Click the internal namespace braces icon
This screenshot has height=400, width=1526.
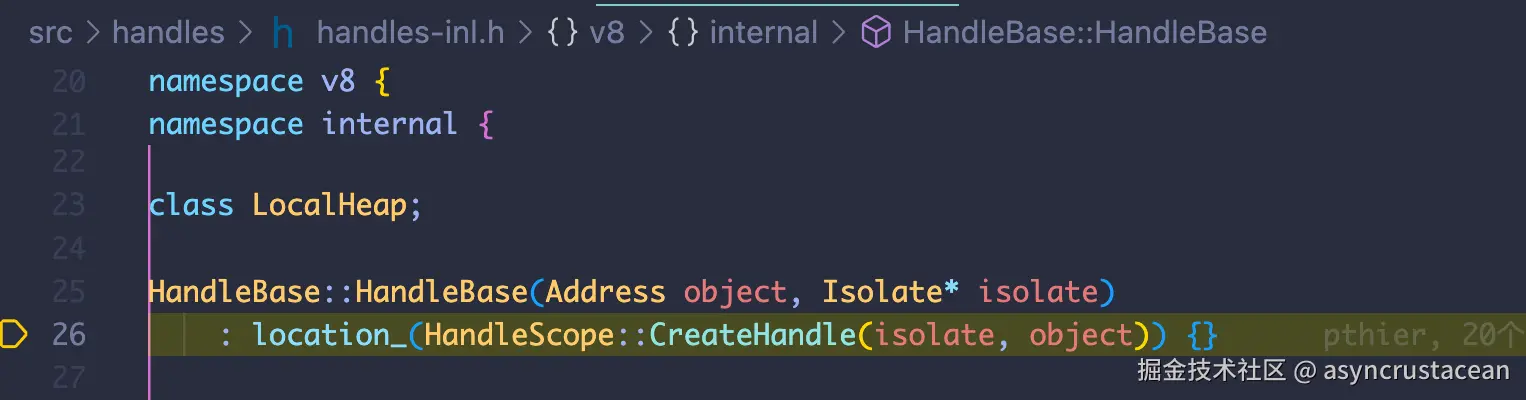(683, 33)
